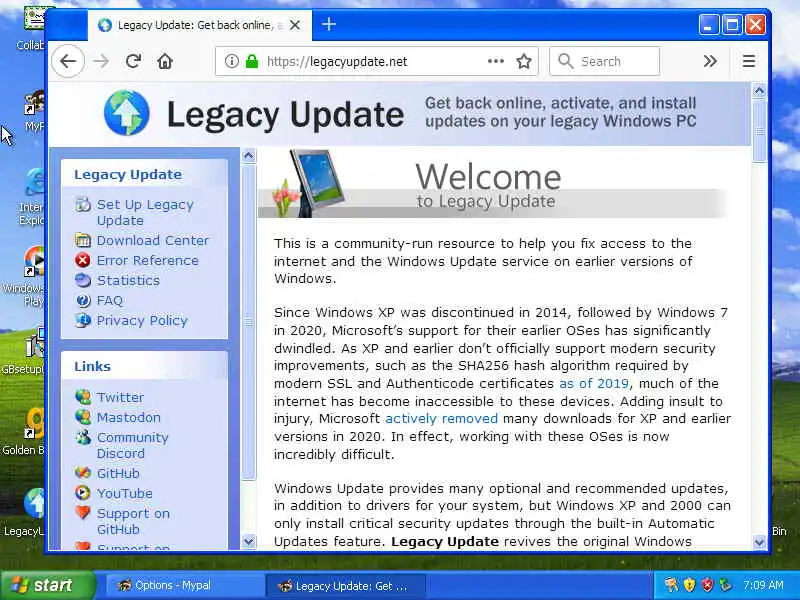Click the sidebar scrollbar thumb

pos(248,321)
